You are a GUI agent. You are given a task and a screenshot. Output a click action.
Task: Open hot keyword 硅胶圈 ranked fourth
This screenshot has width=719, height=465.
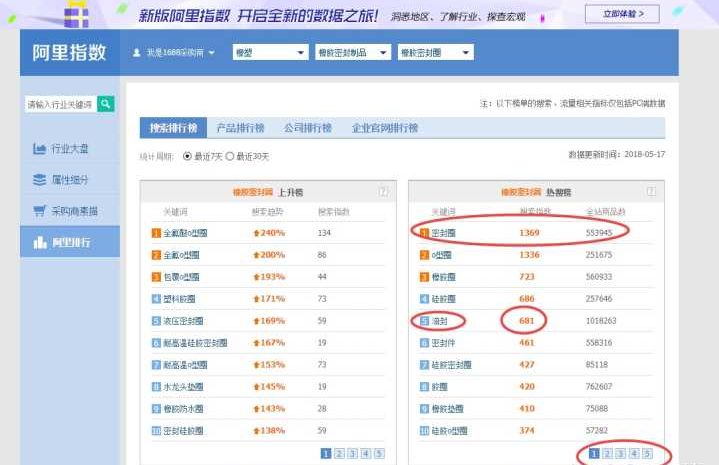point(443,299)
